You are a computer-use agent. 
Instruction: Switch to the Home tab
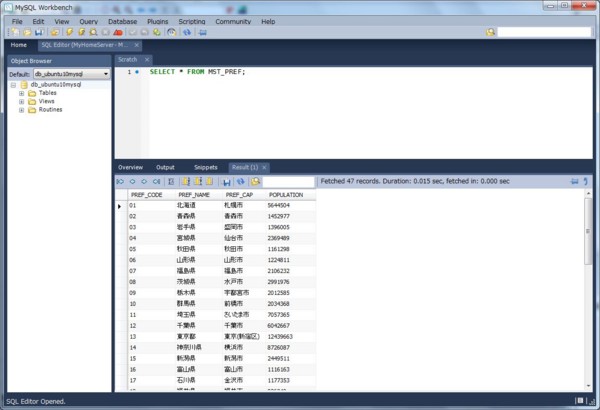point(19,45)
